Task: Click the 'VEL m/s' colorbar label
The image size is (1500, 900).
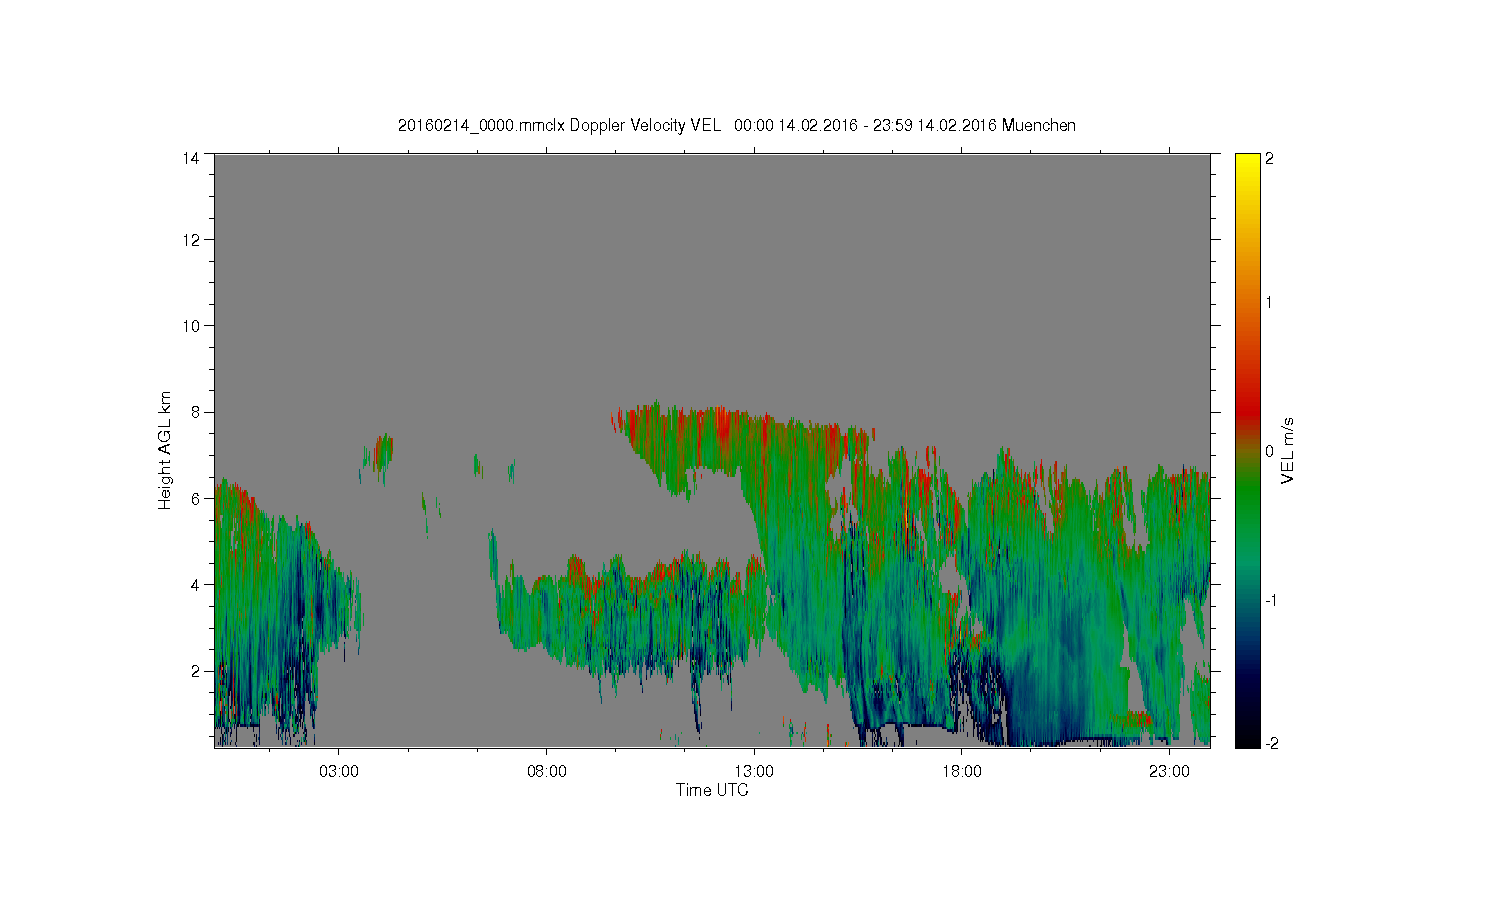Action: (1288, 451)
